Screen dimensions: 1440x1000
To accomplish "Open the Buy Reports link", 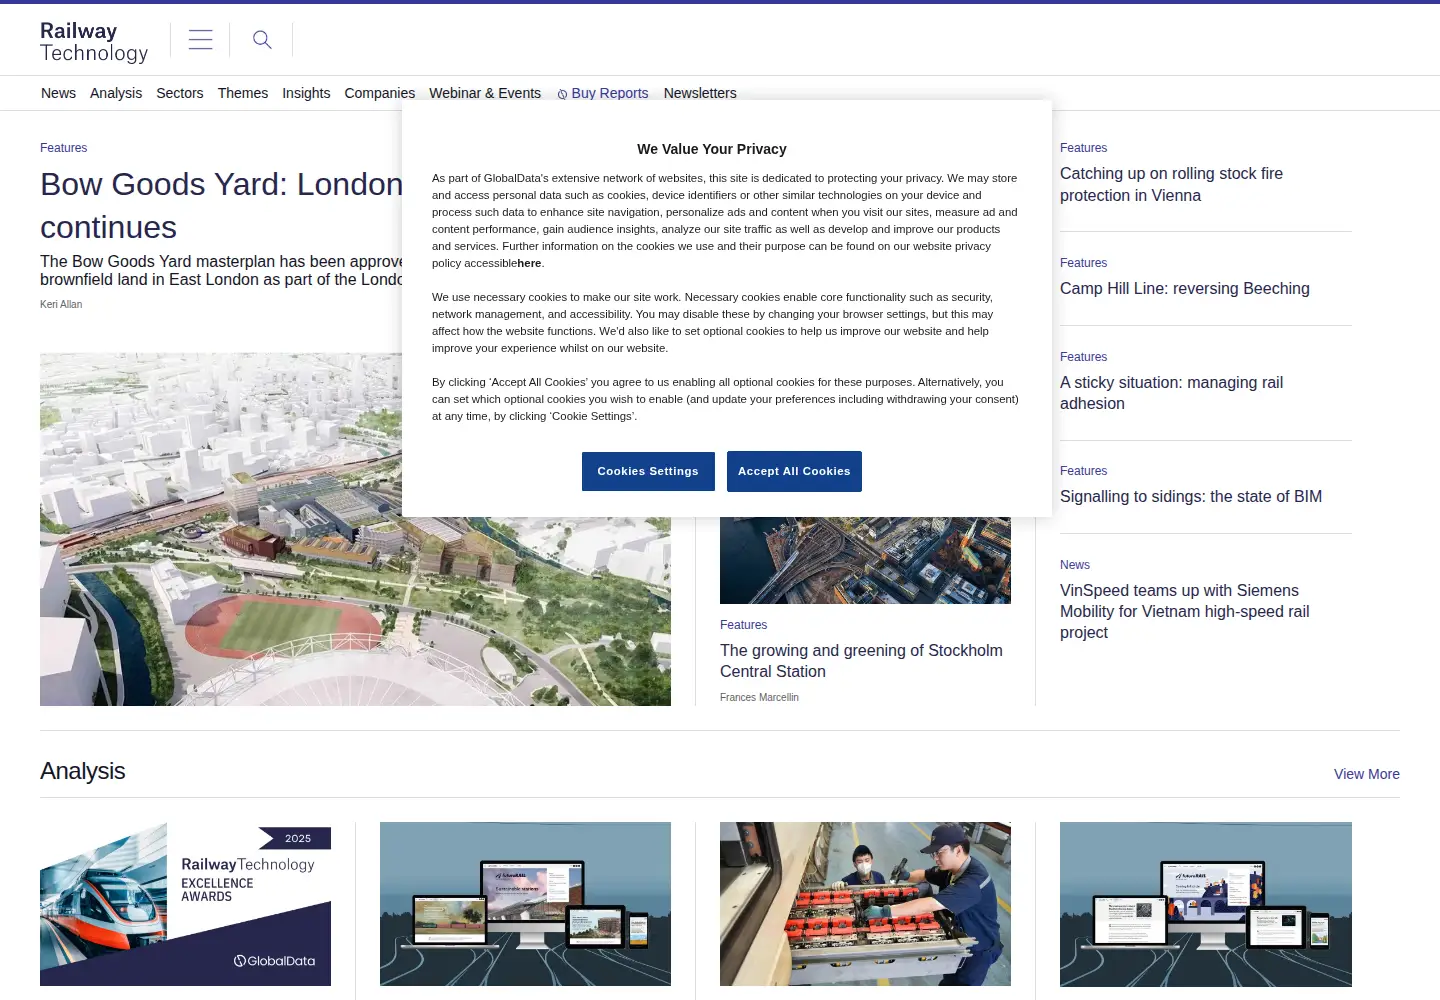I will tap(603, 93).
